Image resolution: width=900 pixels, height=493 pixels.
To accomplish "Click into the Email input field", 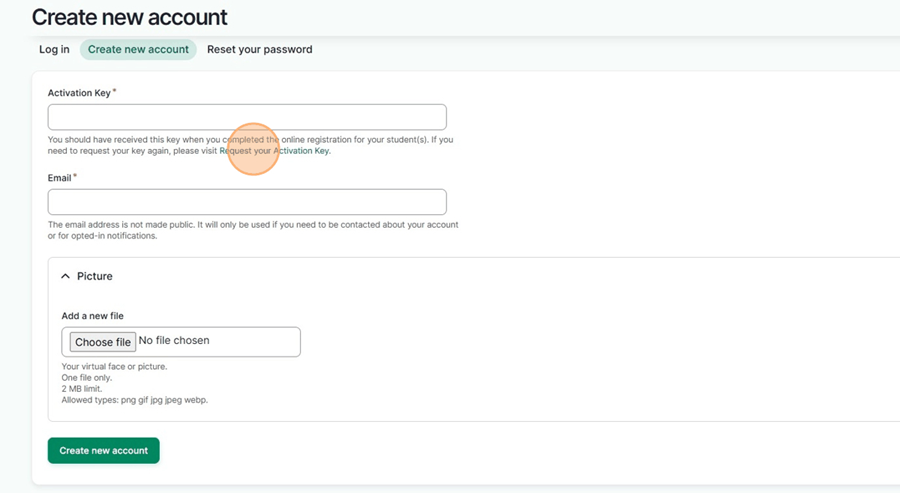I will pos(247,202).
